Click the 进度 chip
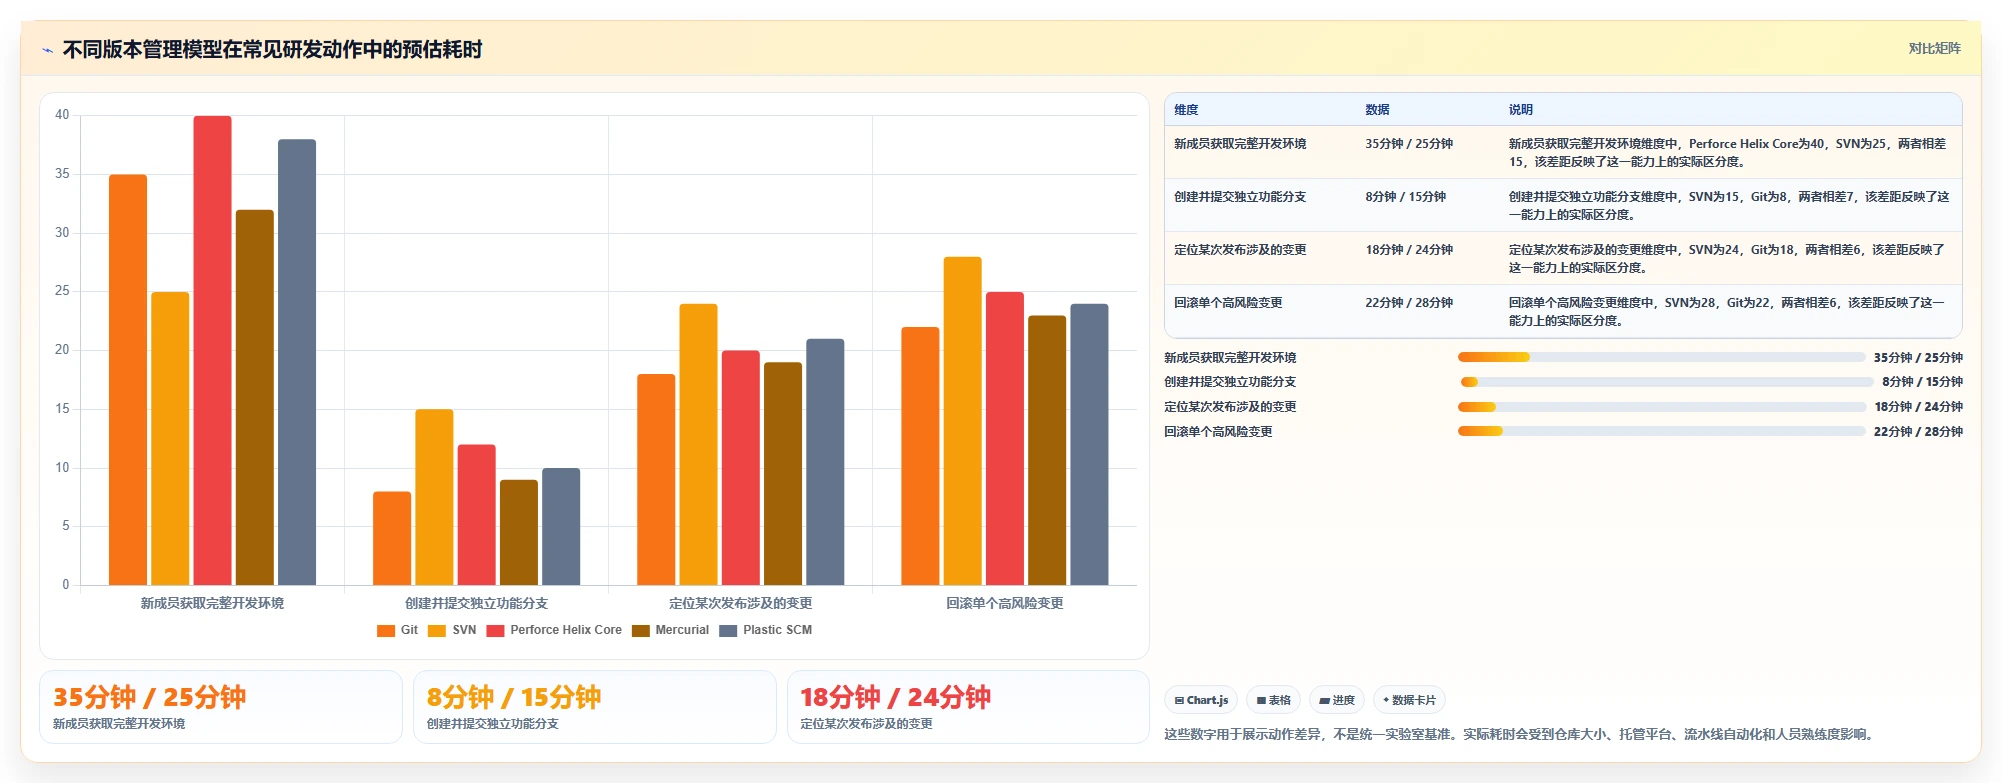The height and width of the screenshot is (783, 2002). coord(1337,700)
